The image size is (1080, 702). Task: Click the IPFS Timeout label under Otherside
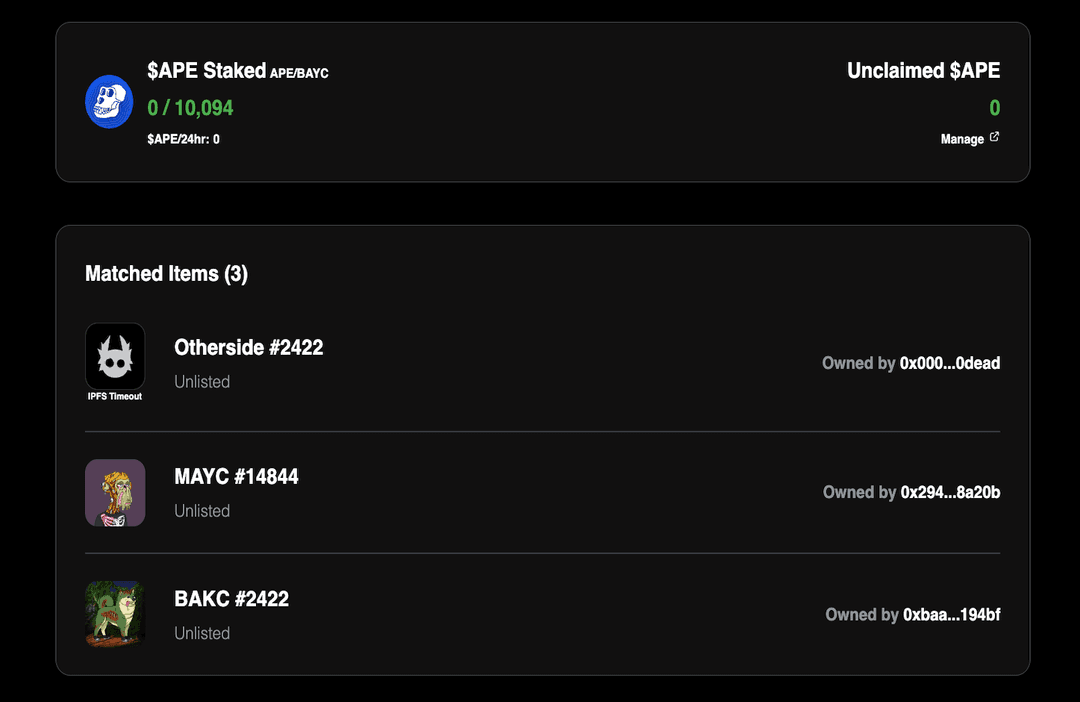tap(115, 397)
